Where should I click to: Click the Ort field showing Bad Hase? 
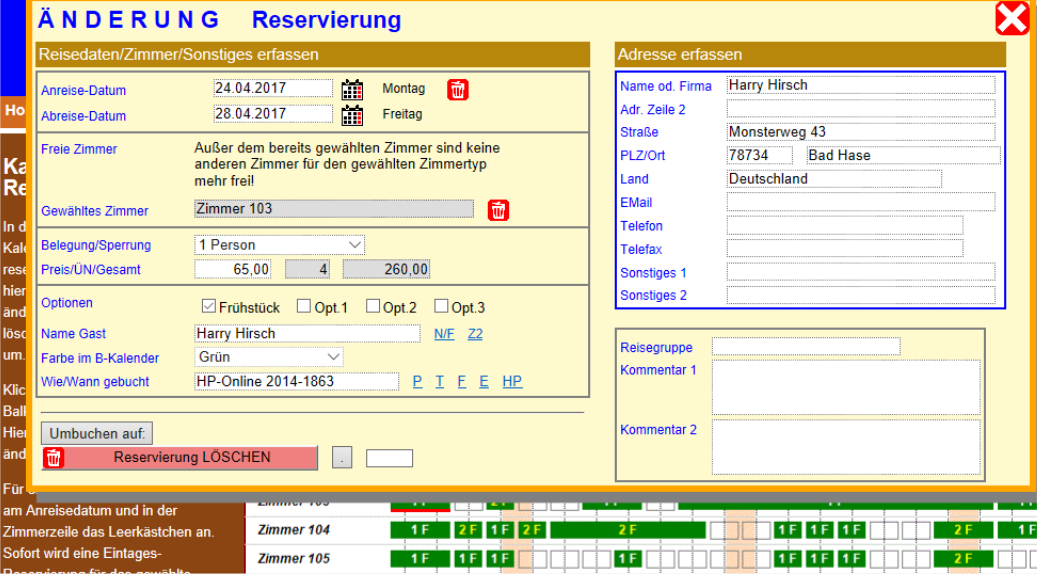click(x=903, y=155)
